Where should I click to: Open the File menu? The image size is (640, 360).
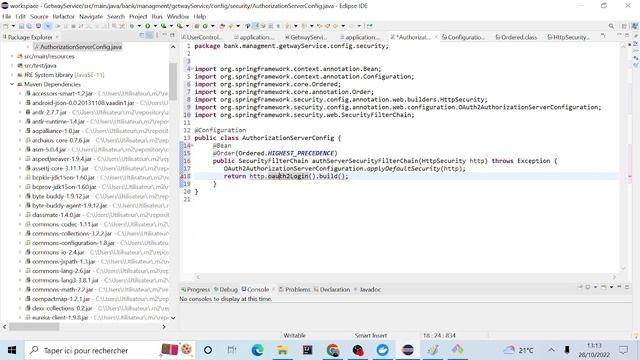click(x=7, y=16)
